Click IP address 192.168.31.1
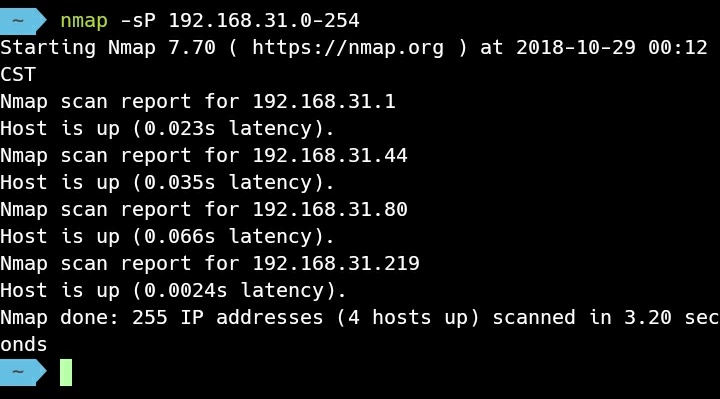The width and height of the screenshot is (720, 399). pyautogui.click(x=324, y=101)
